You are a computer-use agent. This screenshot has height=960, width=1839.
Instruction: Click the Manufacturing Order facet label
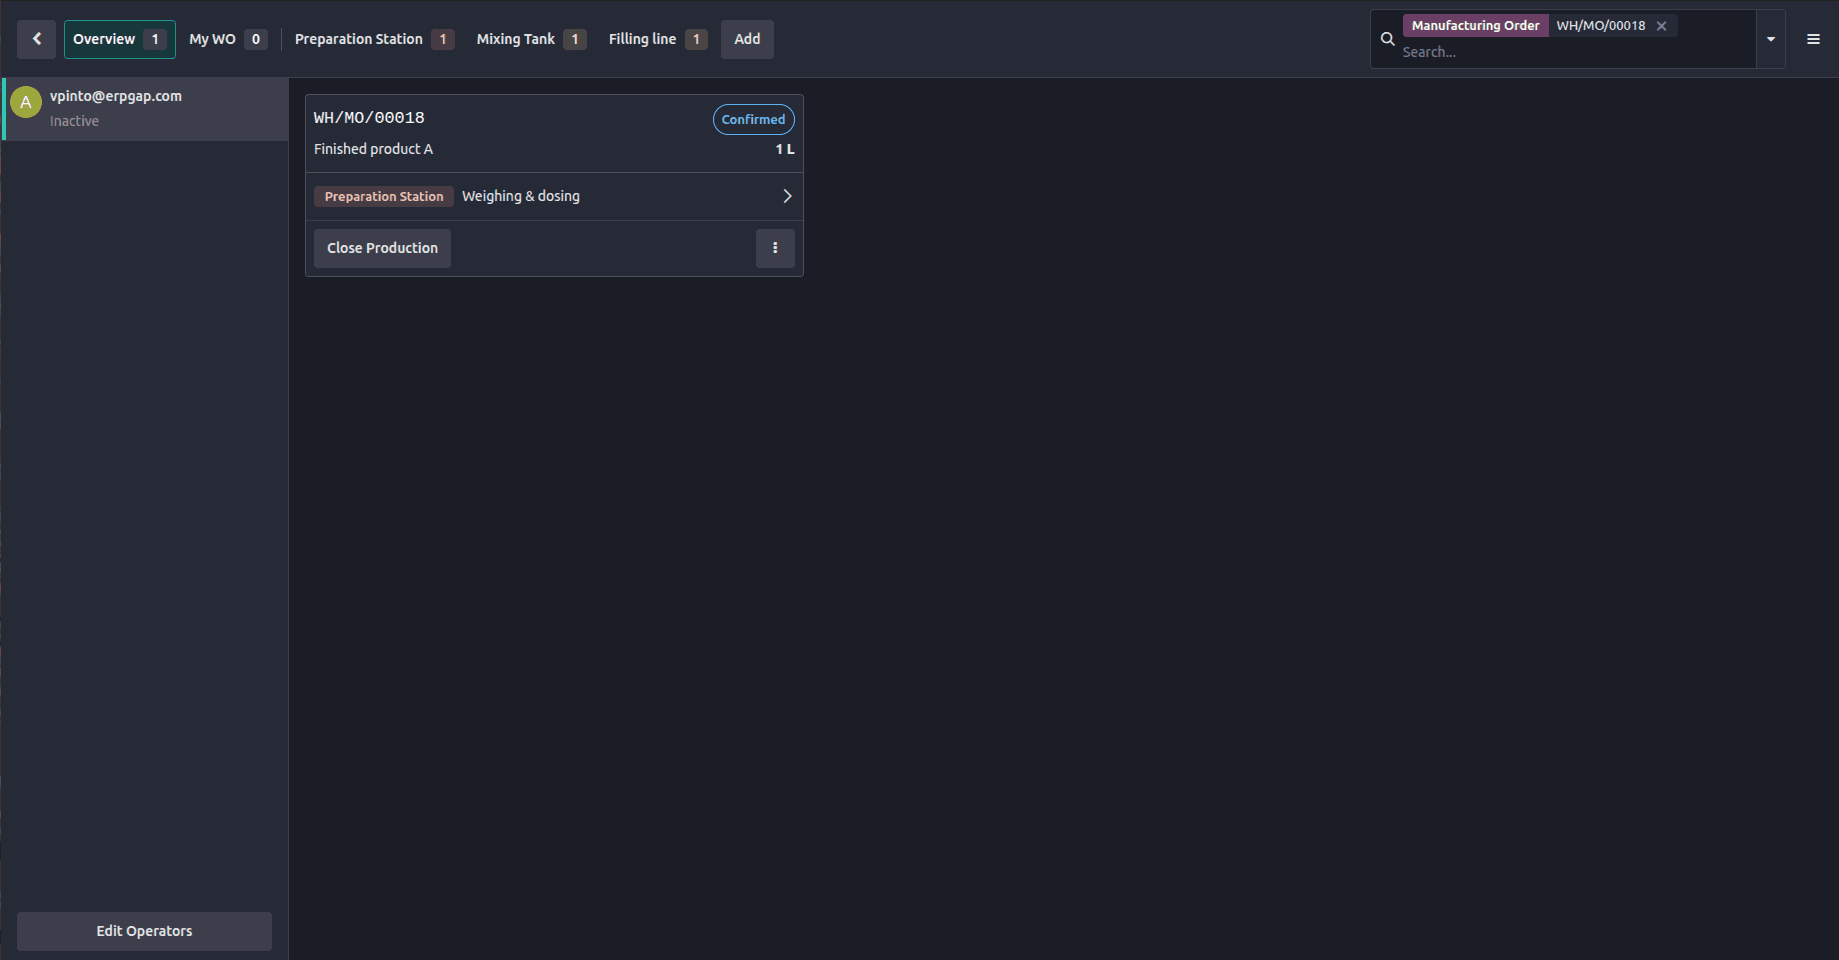(1476, 26)
